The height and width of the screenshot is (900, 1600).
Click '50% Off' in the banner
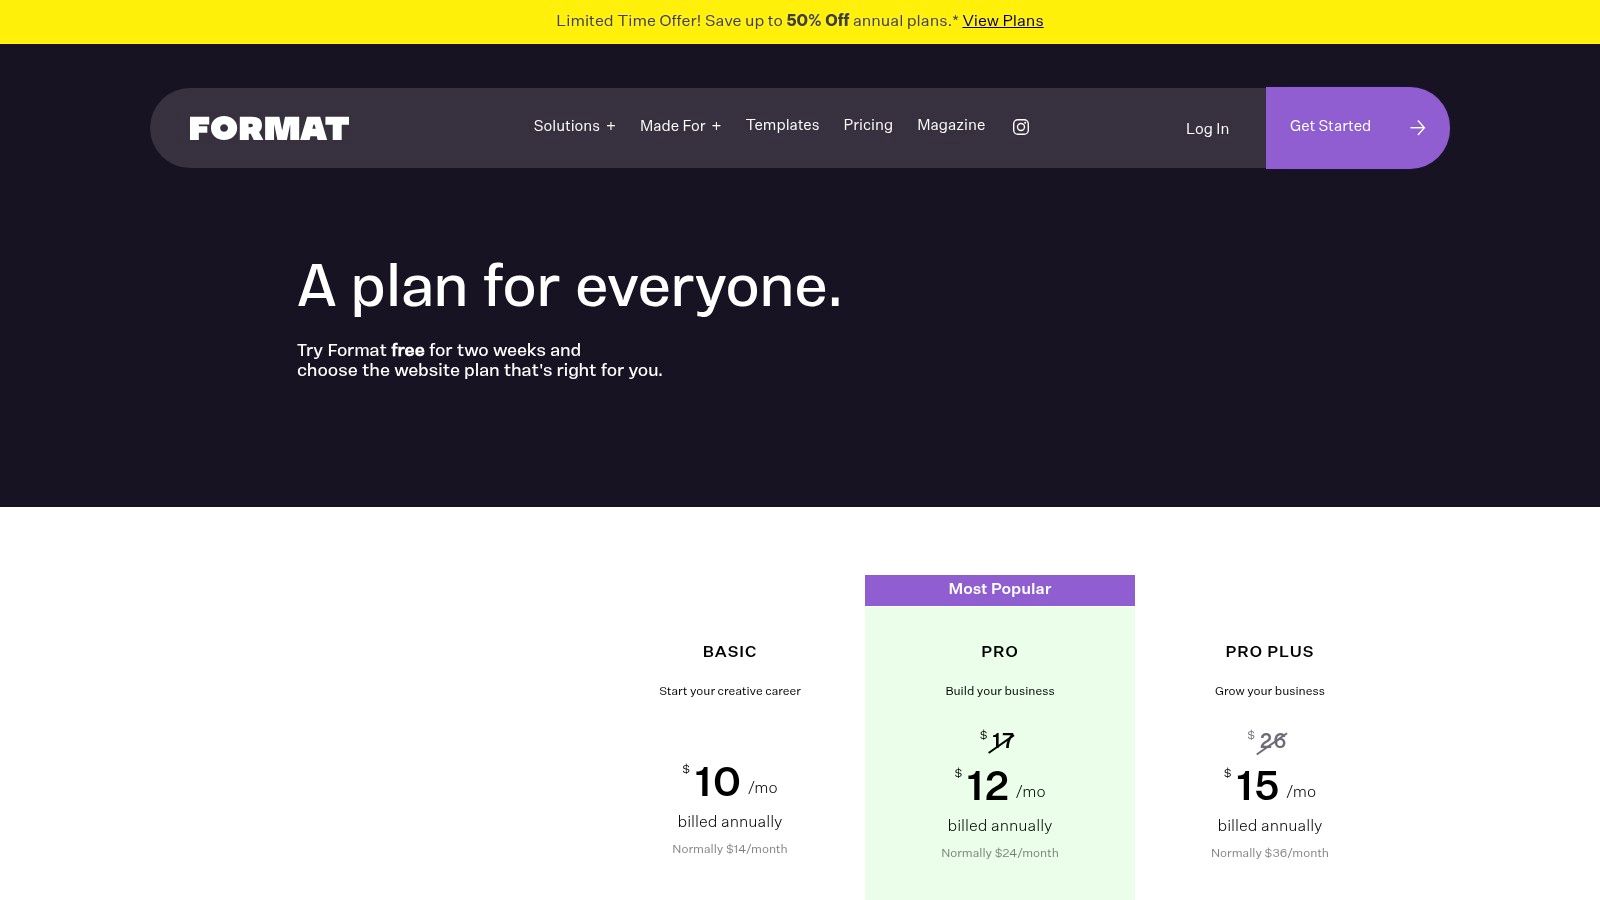pyautogui.click(x=818, y=21)
